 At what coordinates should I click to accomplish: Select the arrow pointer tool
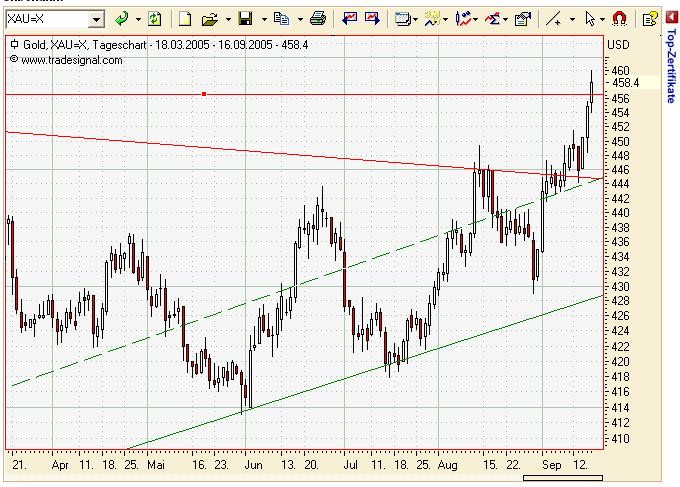(x=590, y=19)
